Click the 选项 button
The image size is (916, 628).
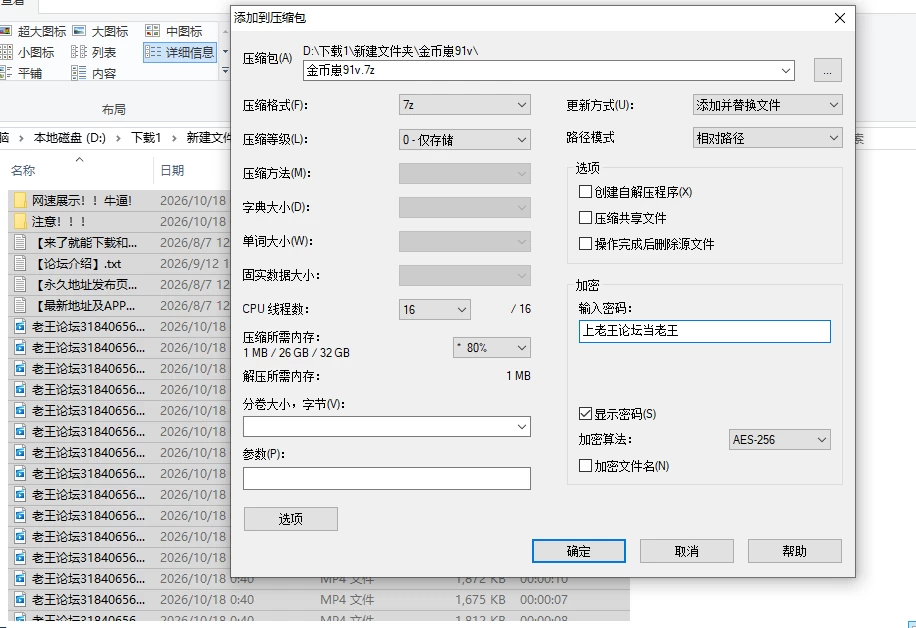[x=290, y=519]
